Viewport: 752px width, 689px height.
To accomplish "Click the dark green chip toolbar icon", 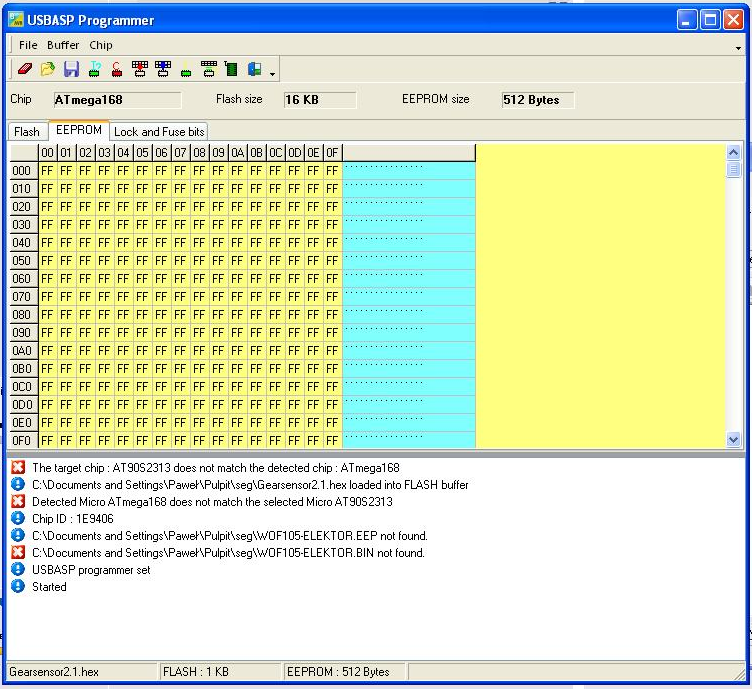I will [x=231, y=70].
